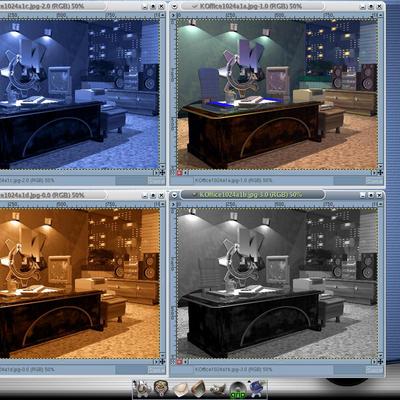Image resolution: width=400 pixels, height=400 pixels.
Task: Open navigation cross icon in blue-tinted image window
Action: [162, 173]
